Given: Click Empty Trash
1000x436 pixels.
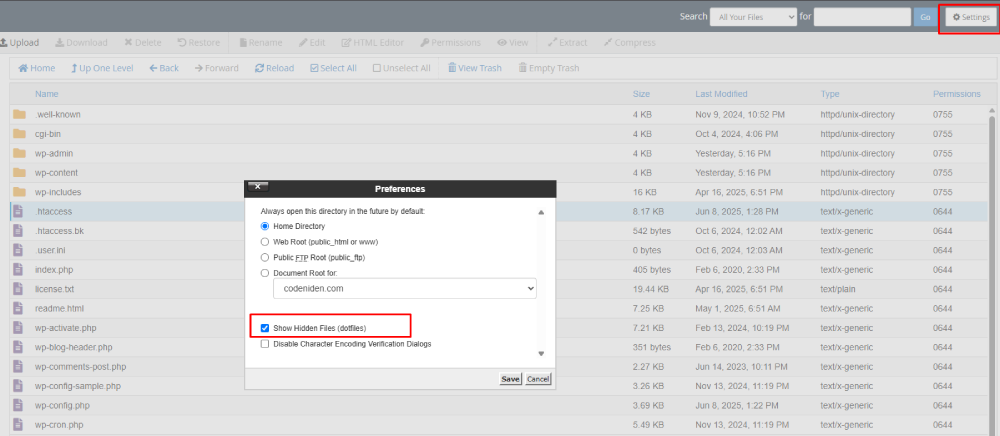Looking at the screenshot, I should coord(548,68).
